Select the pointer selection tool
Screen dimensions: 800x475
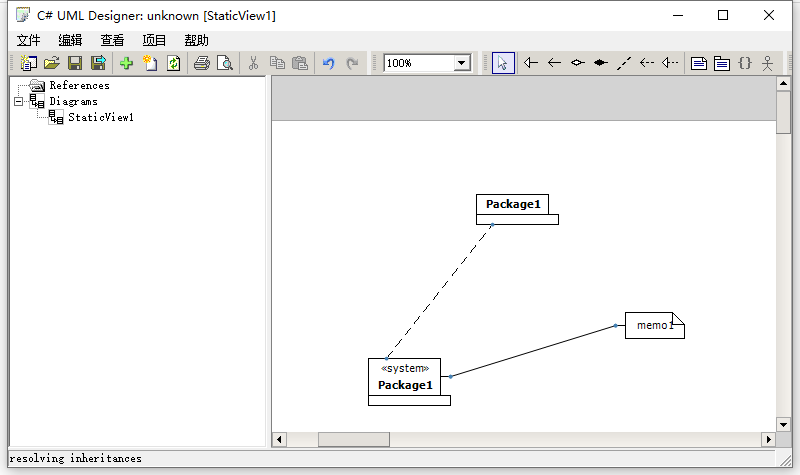pyautogui.click(x=503, y=63)
